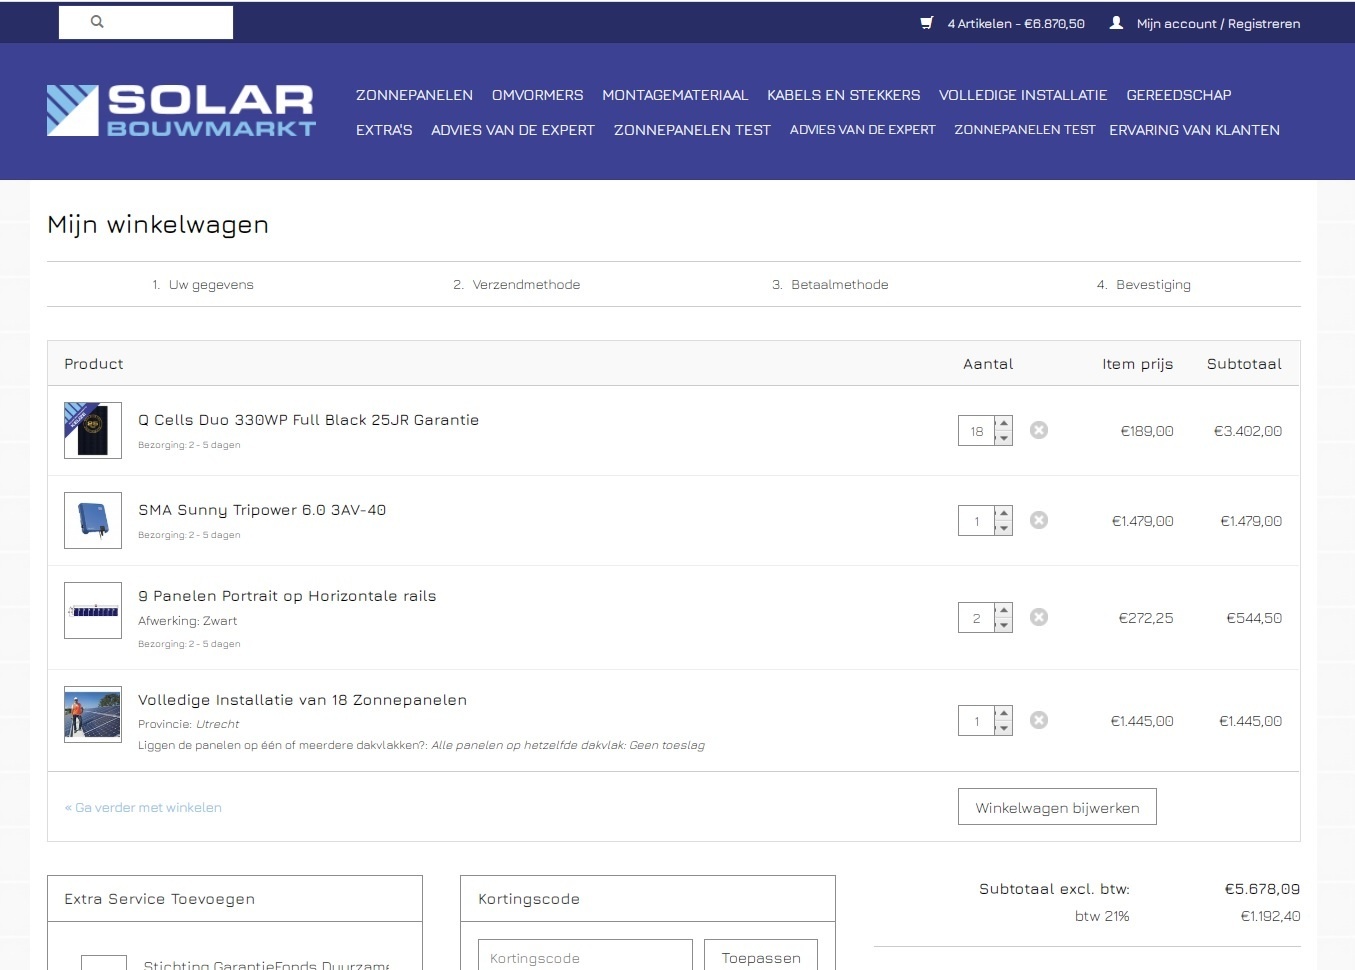This screenshot has height=970, width=1355.
Task: Focus the Kortingscode input field
Action: pyautogui.click(x=585, y=957)
